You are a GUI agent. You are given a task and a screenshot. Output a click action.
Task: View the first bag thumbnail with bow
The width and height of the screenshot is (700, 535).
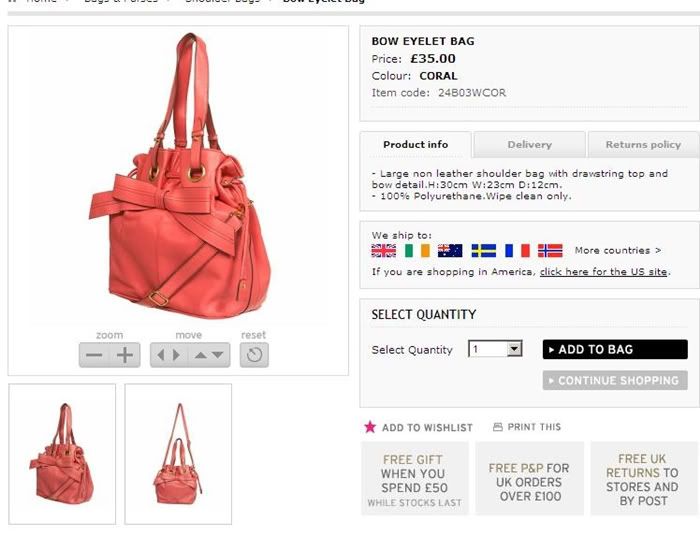coord(62,454)
